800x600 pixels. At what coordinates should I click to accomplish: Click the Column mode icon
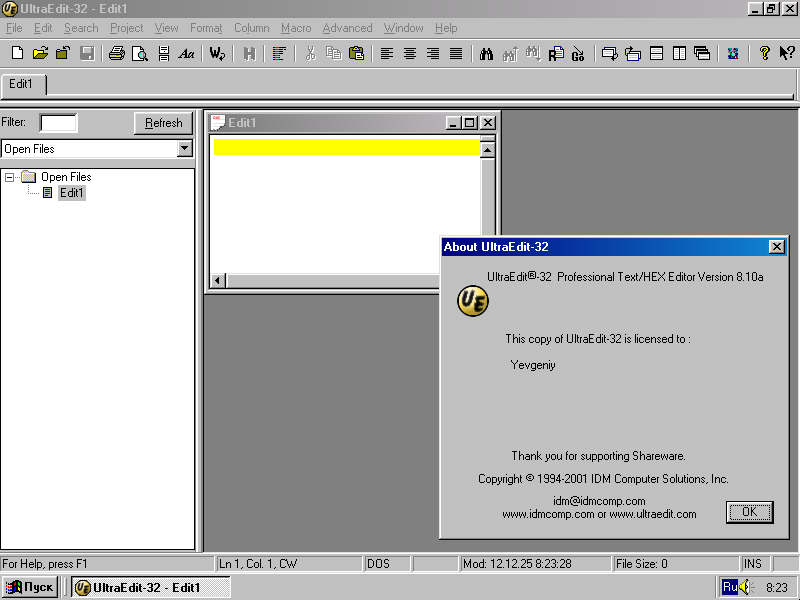click(x=279, y=53)
